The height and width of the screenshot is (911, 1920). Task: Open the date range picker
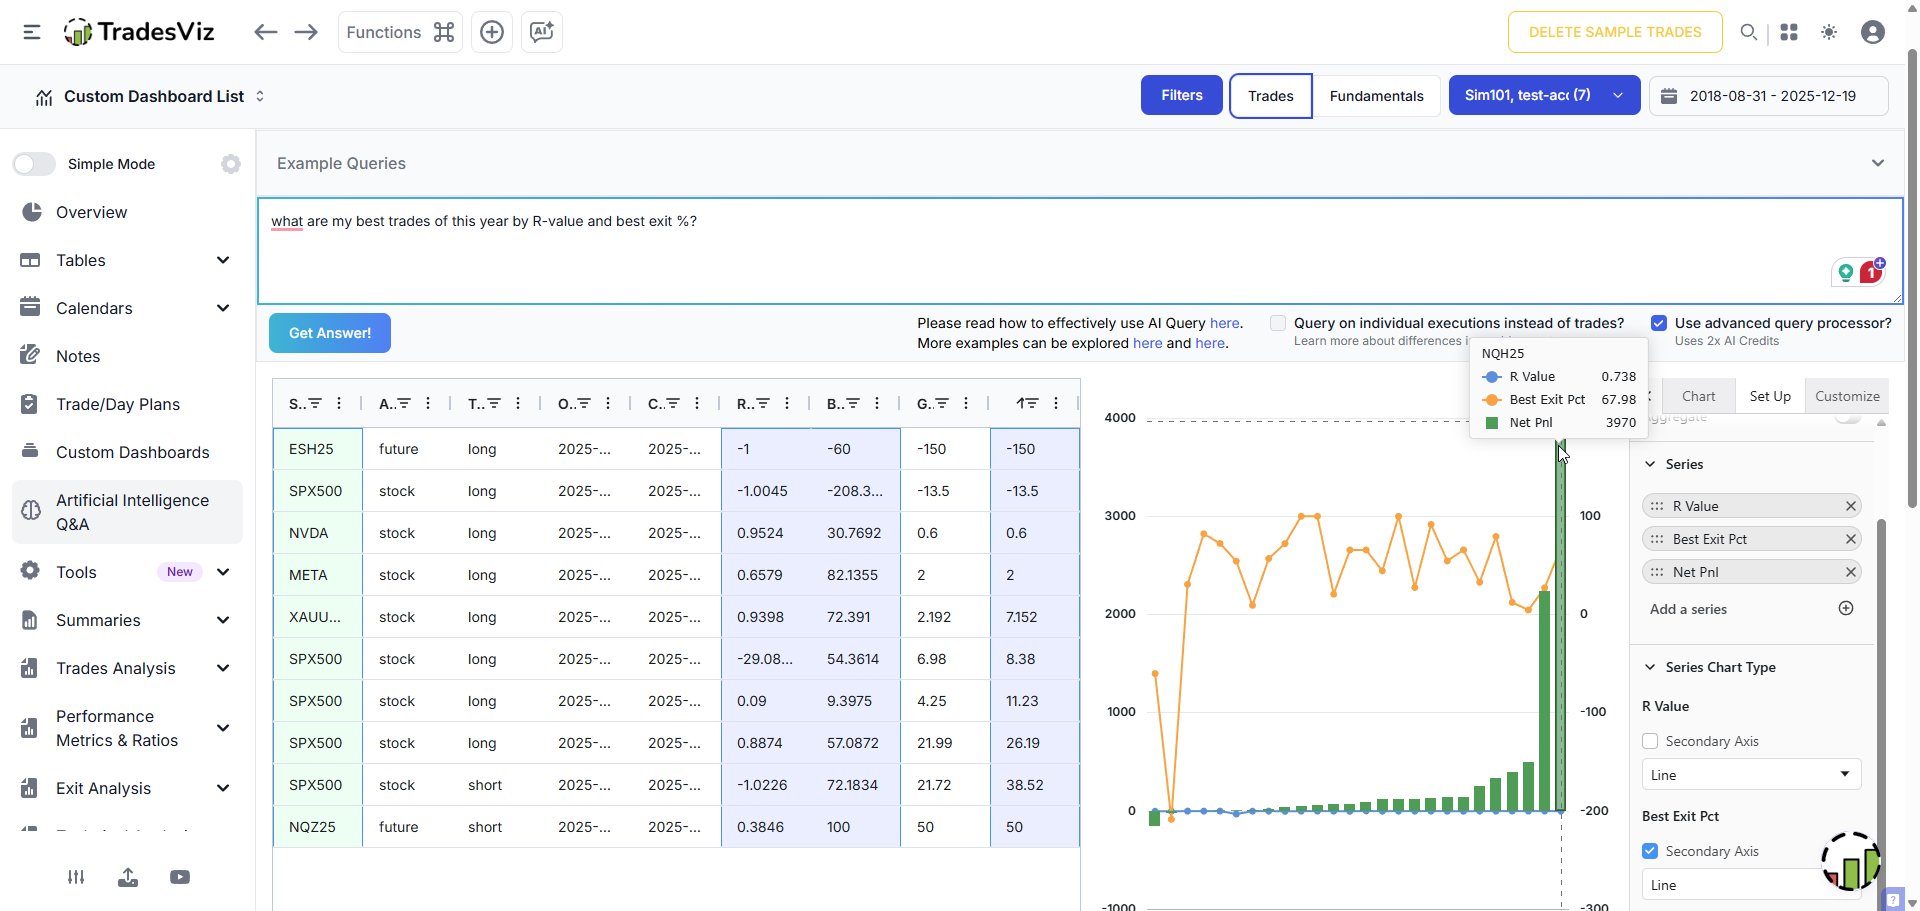coord(1769,96)
